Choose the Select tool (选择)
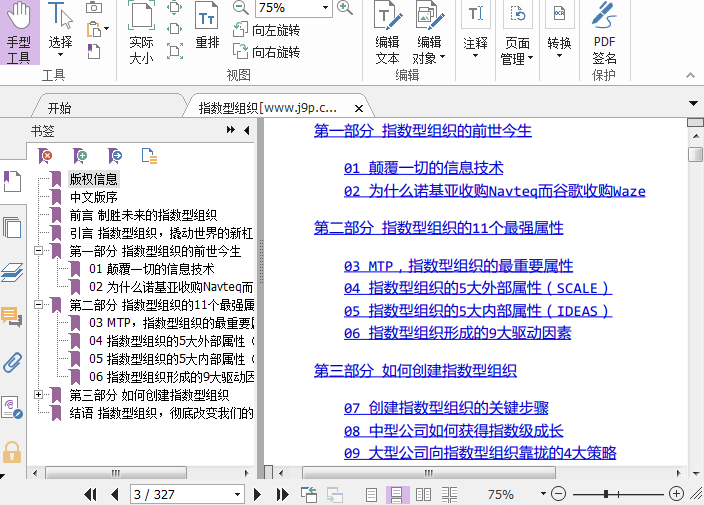704x505 pixels. coord(60,30)
